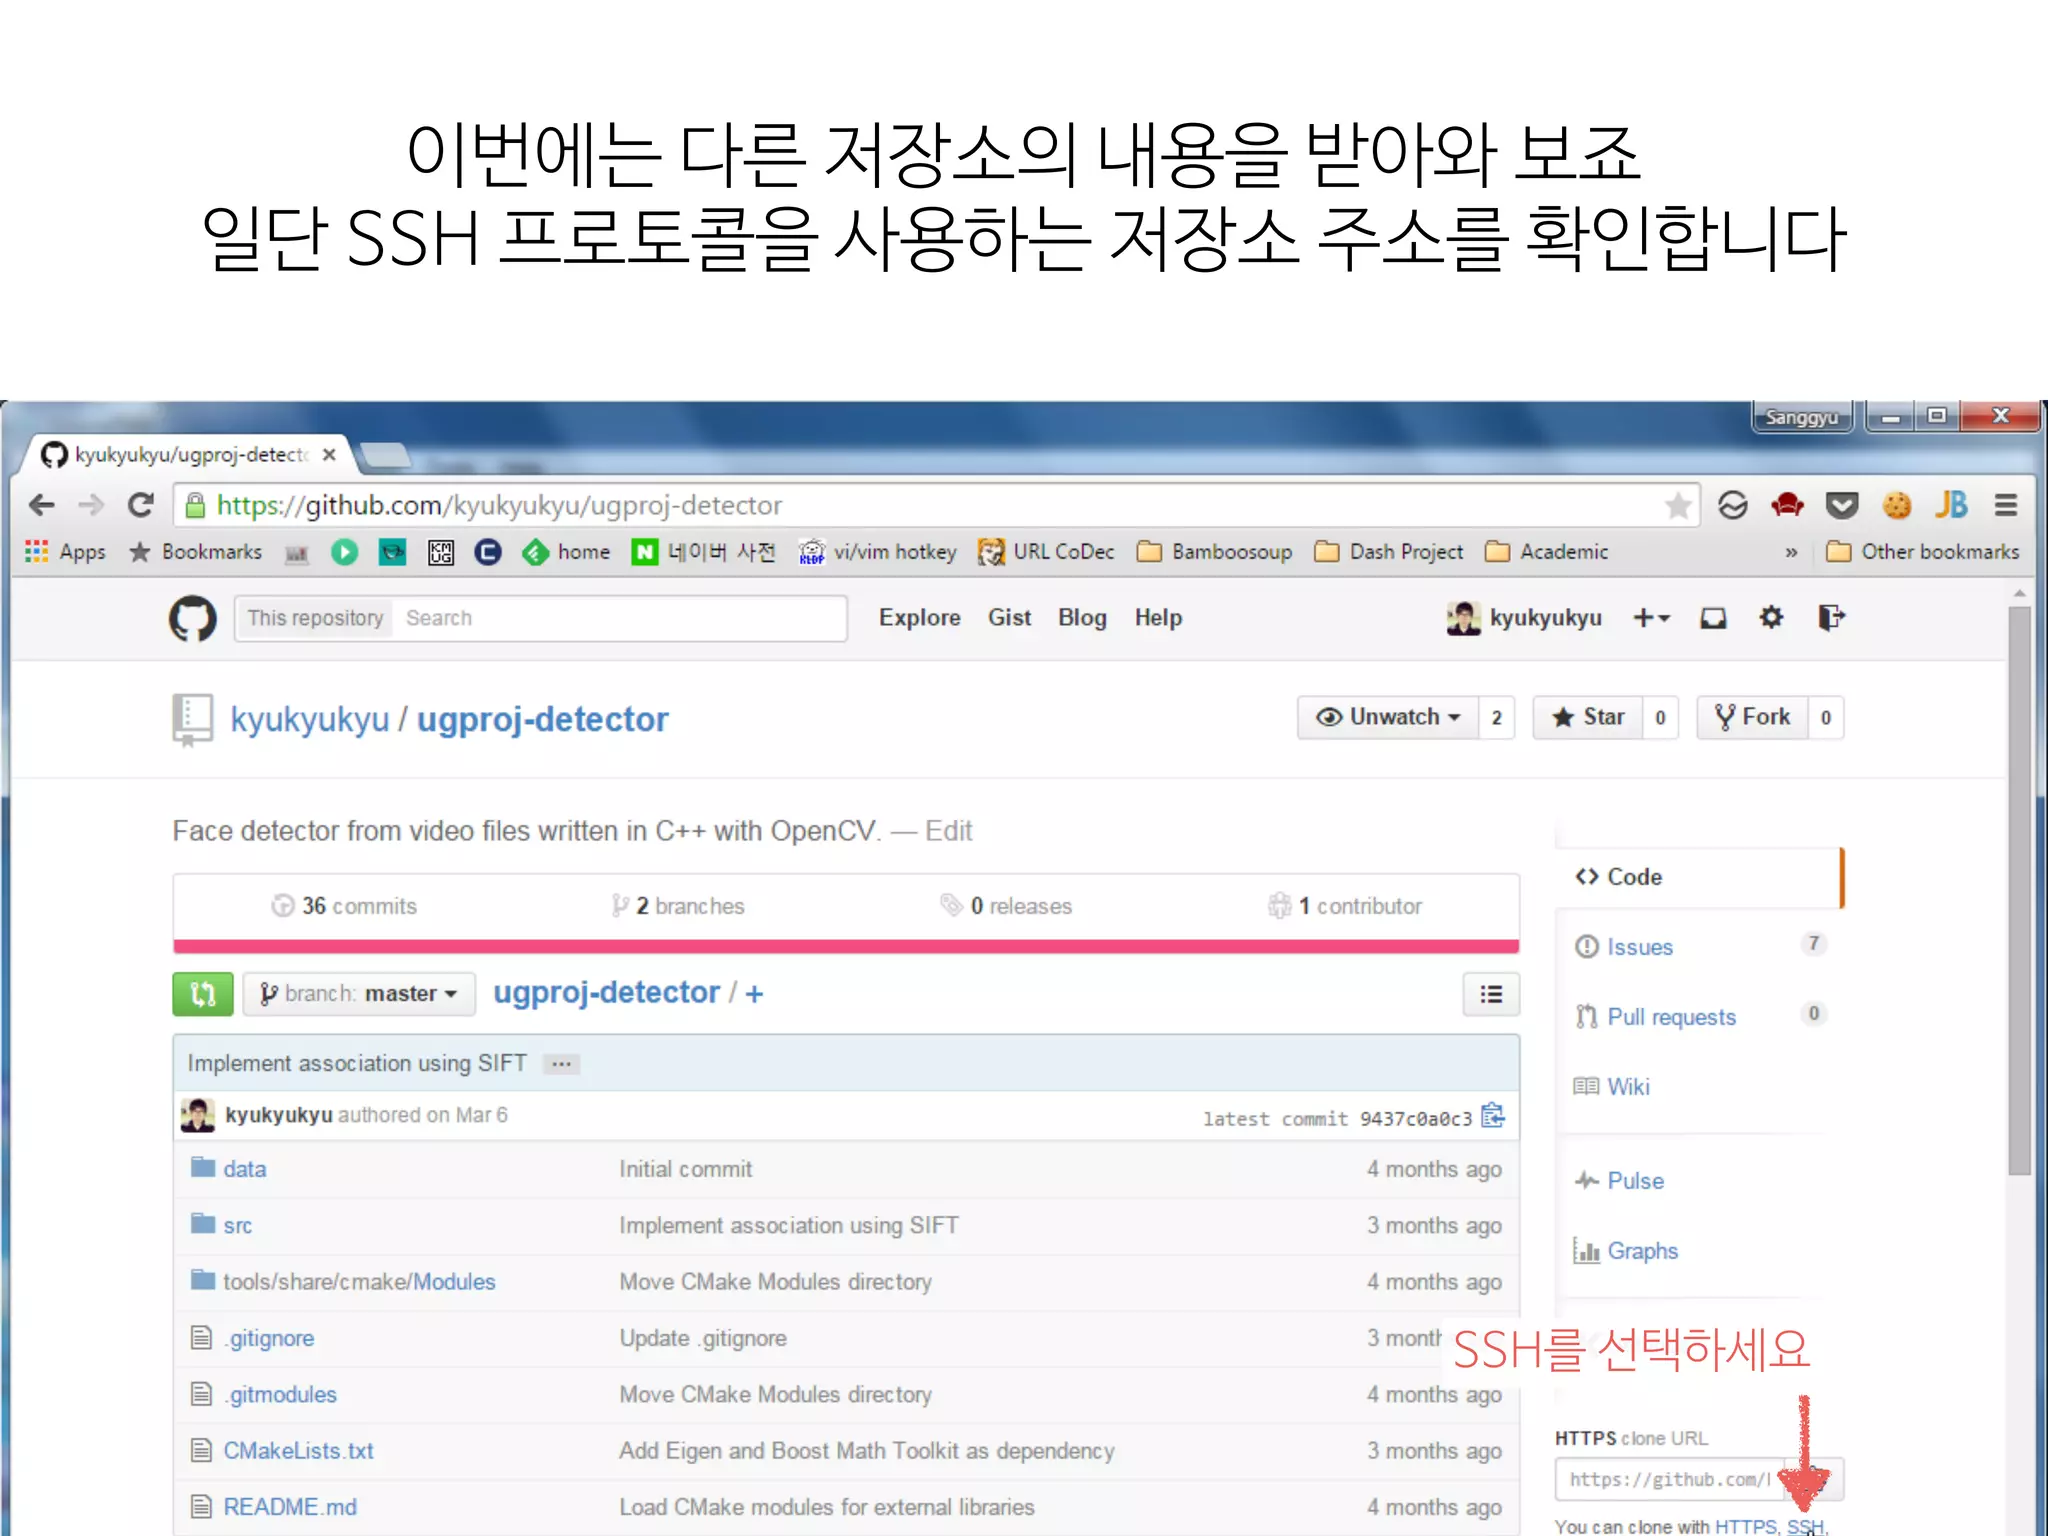
Task: Star the repository
Action: click(1588, 718)
